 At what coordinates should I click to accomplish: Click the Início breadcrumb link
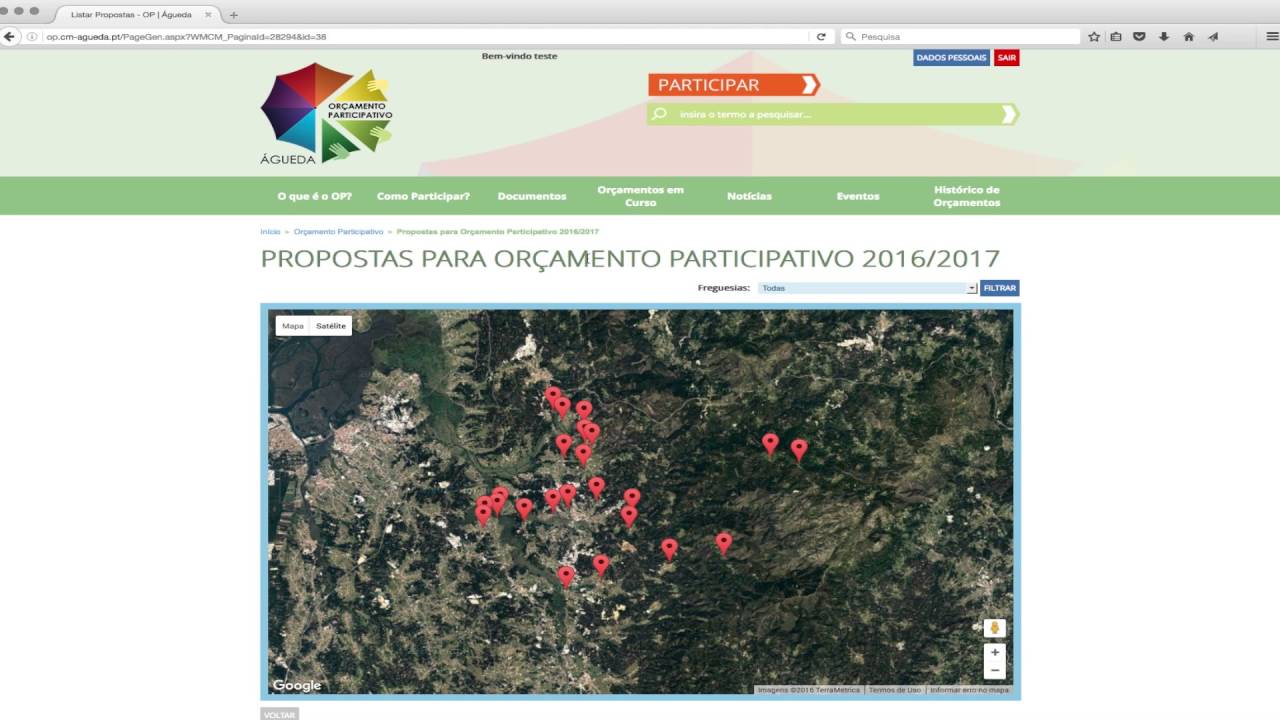[x=270, y=232]
